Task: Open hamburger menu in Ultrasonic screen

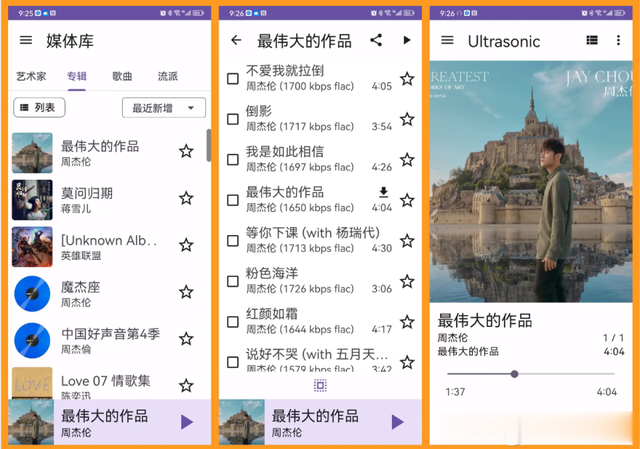Action: pyautogui.click(x=447, y=40)
